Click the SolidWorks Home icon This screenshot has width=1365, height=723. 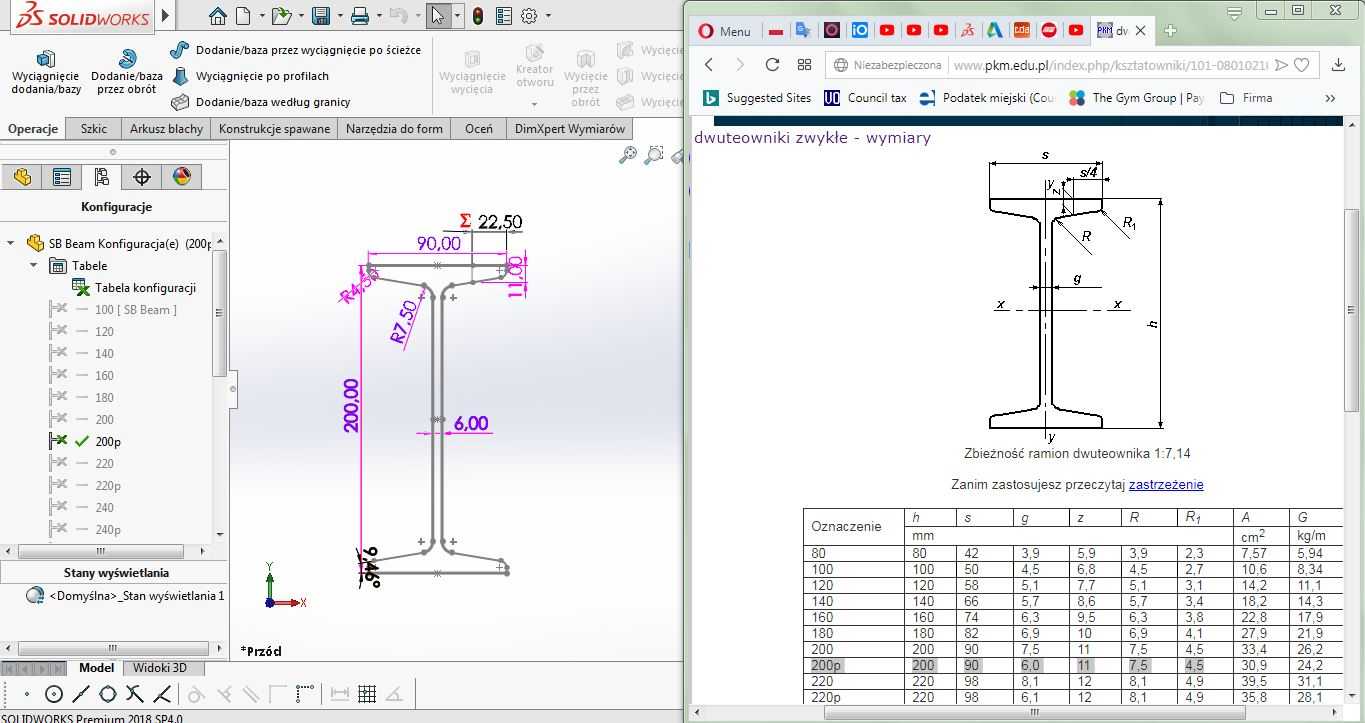pyautogui.click(x=217, y=16)
